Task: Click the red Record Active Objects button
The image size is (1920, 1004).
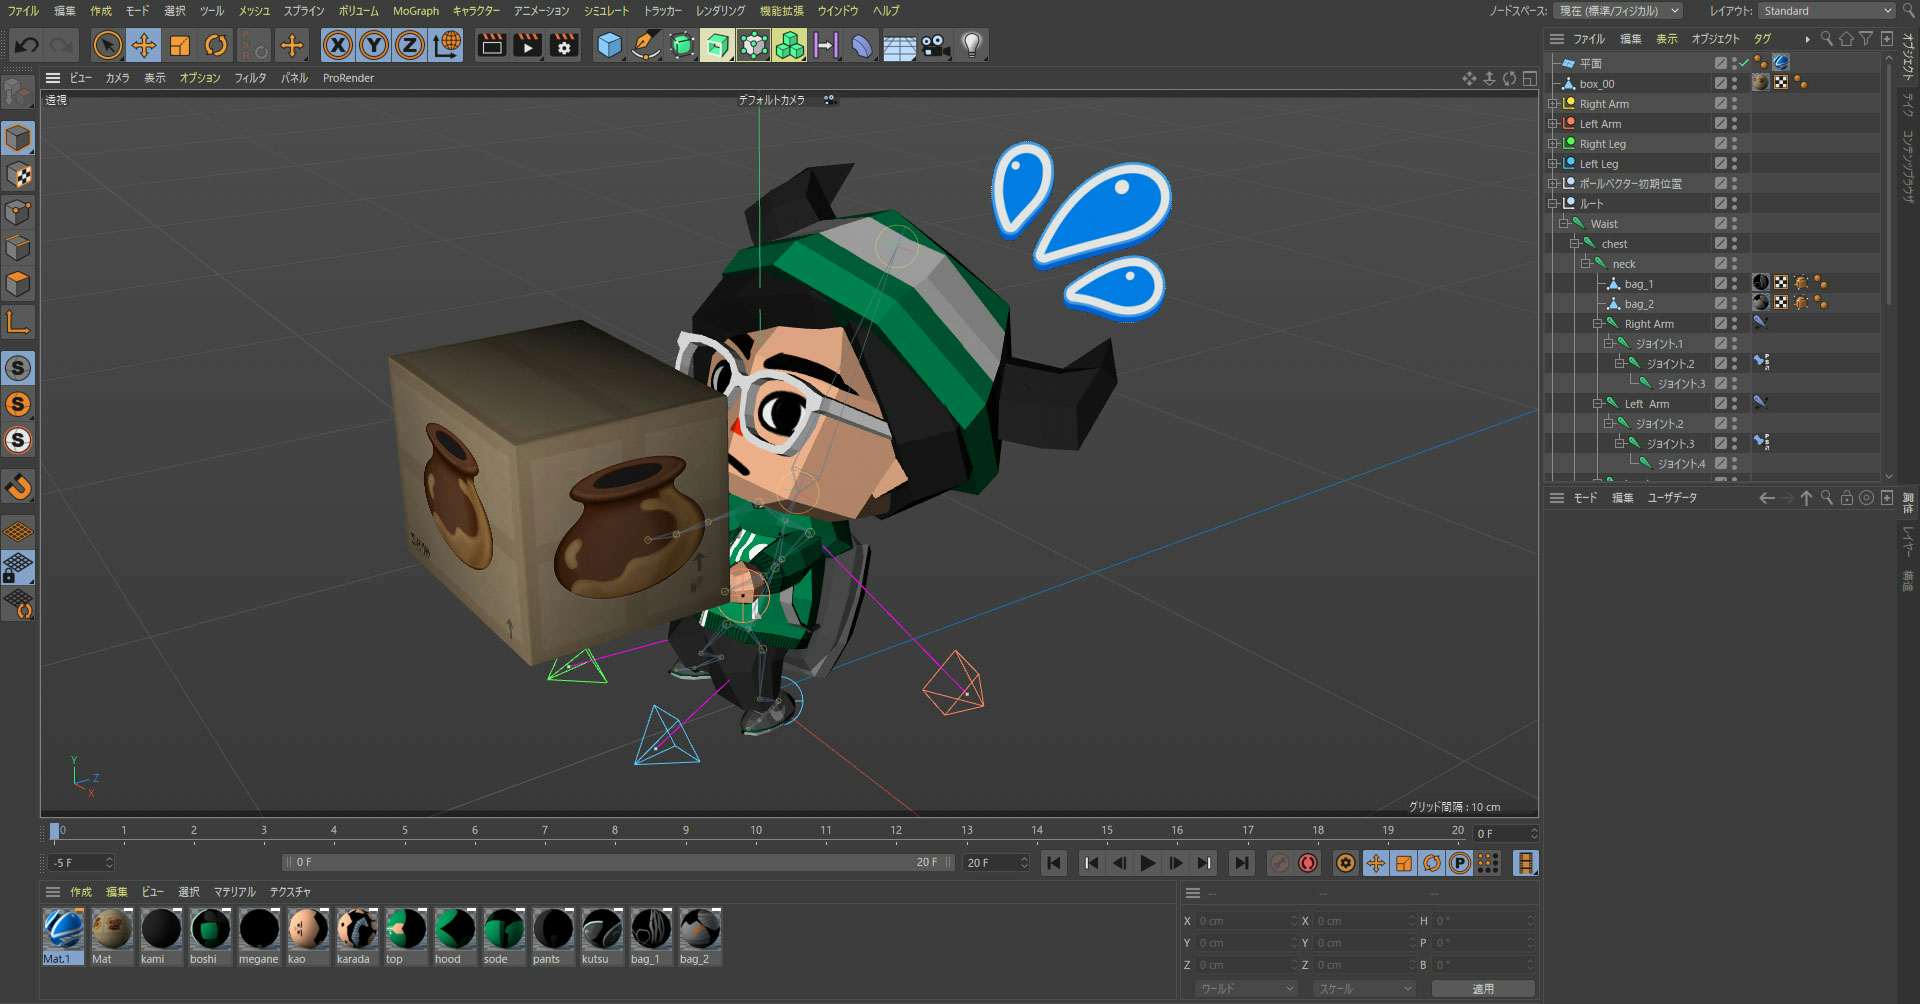Action: click(1307, 863)
